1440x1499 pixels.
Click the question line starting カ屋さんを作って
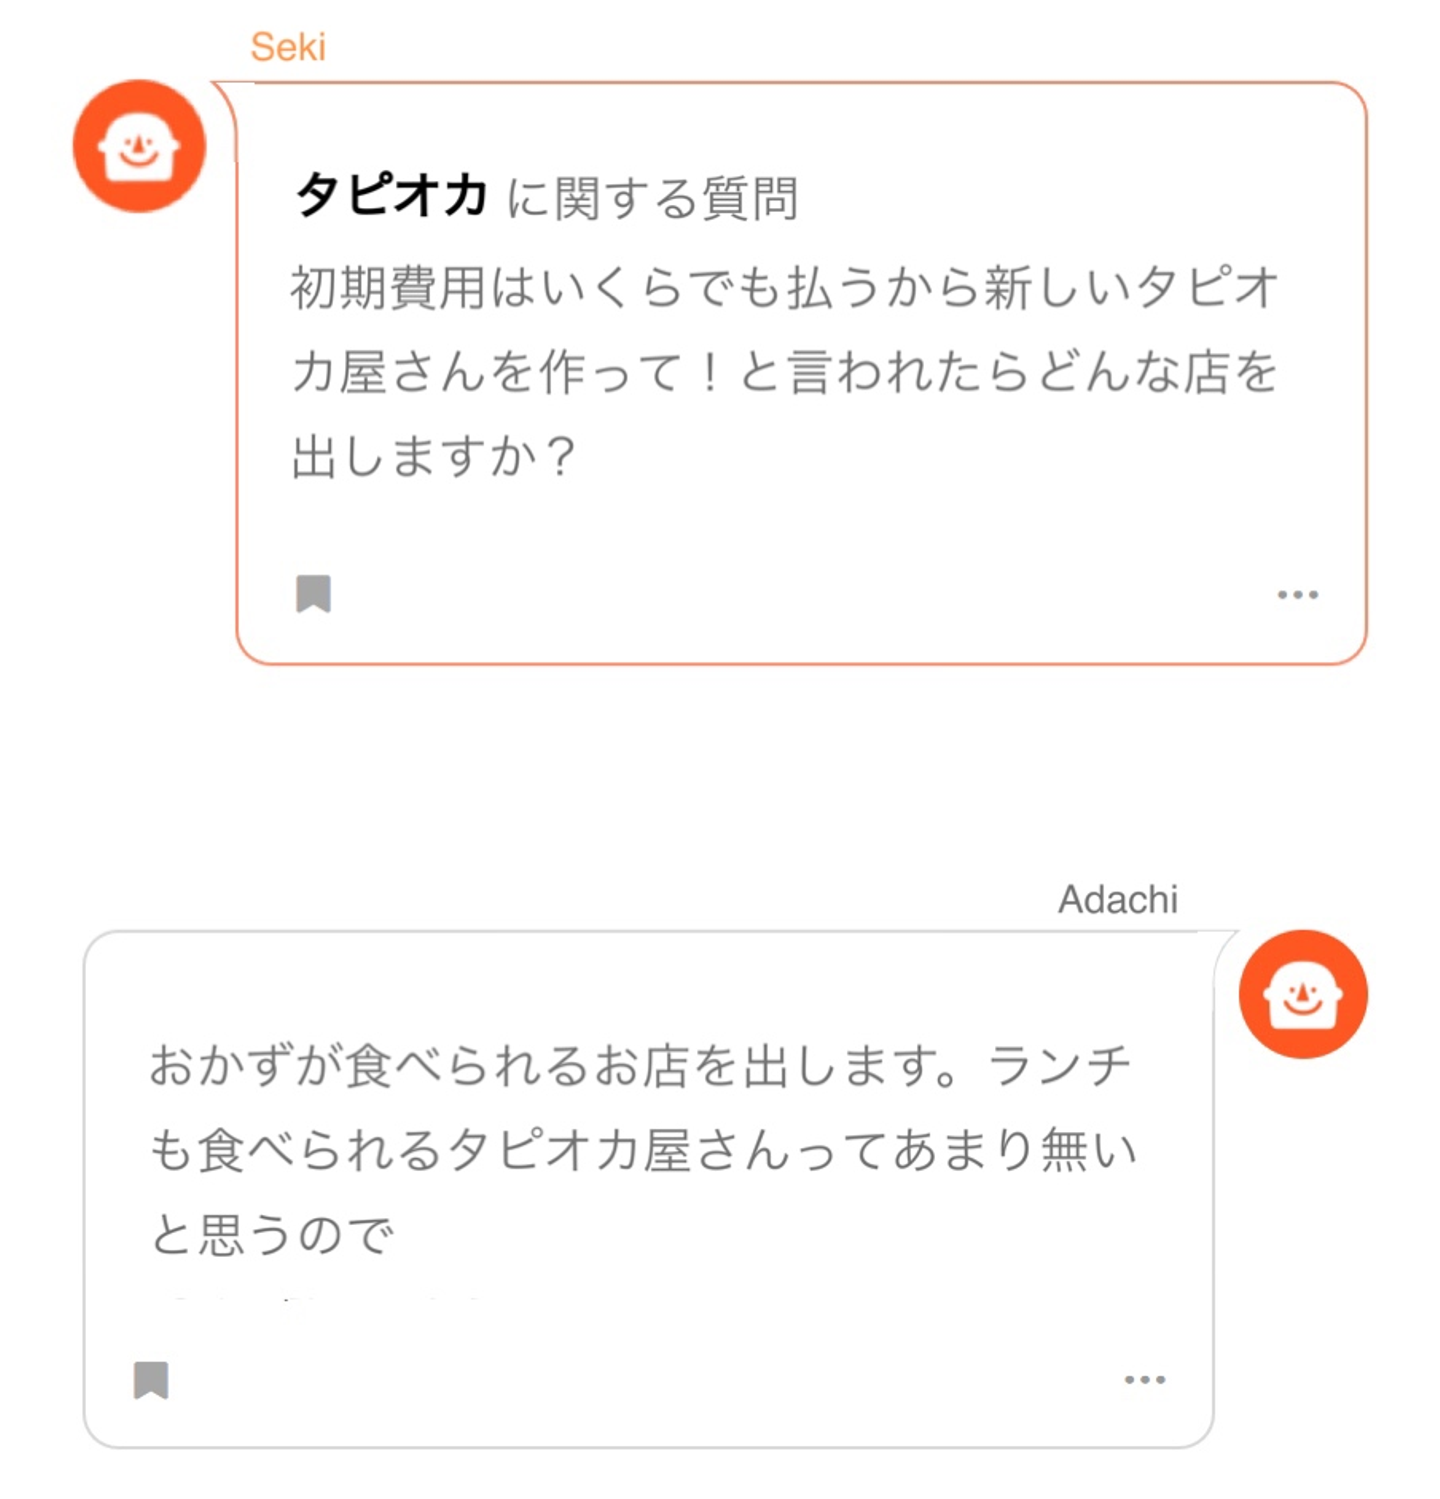pos(784,372)
